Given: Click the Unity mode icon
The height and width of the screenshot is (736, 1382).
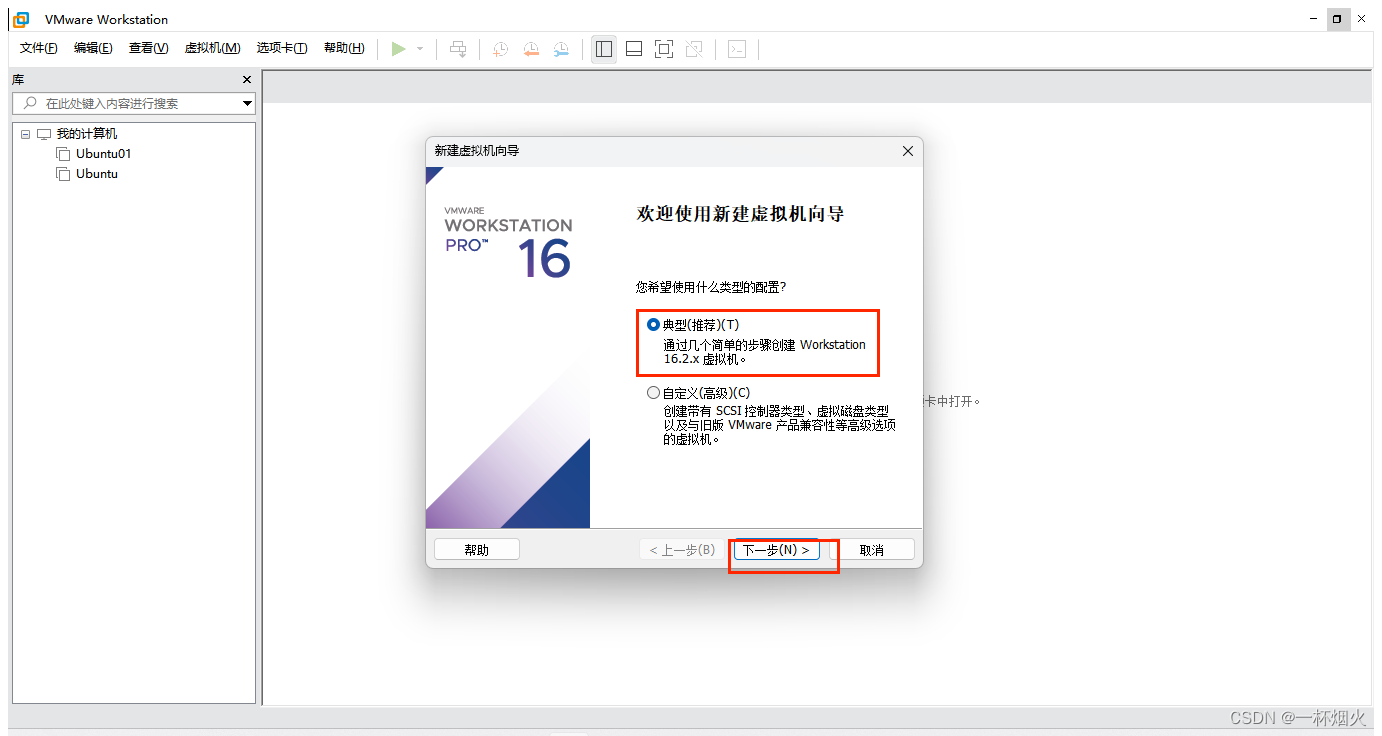Looking at the screenshot, I should click(695, 49).
